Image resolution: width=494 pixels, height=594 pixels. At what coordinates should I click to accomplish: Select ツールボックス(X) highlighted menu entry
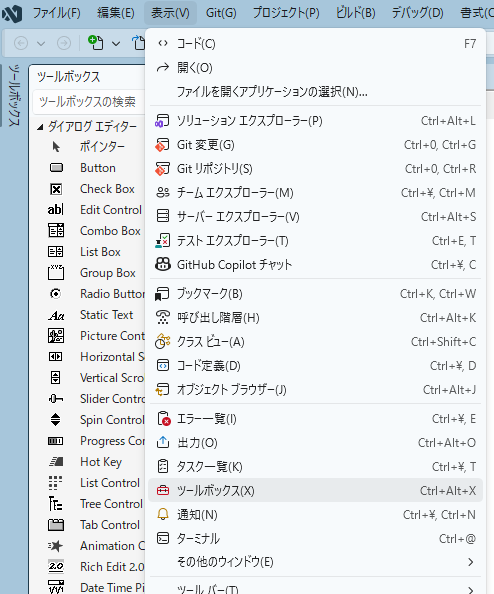coord(316,491)
